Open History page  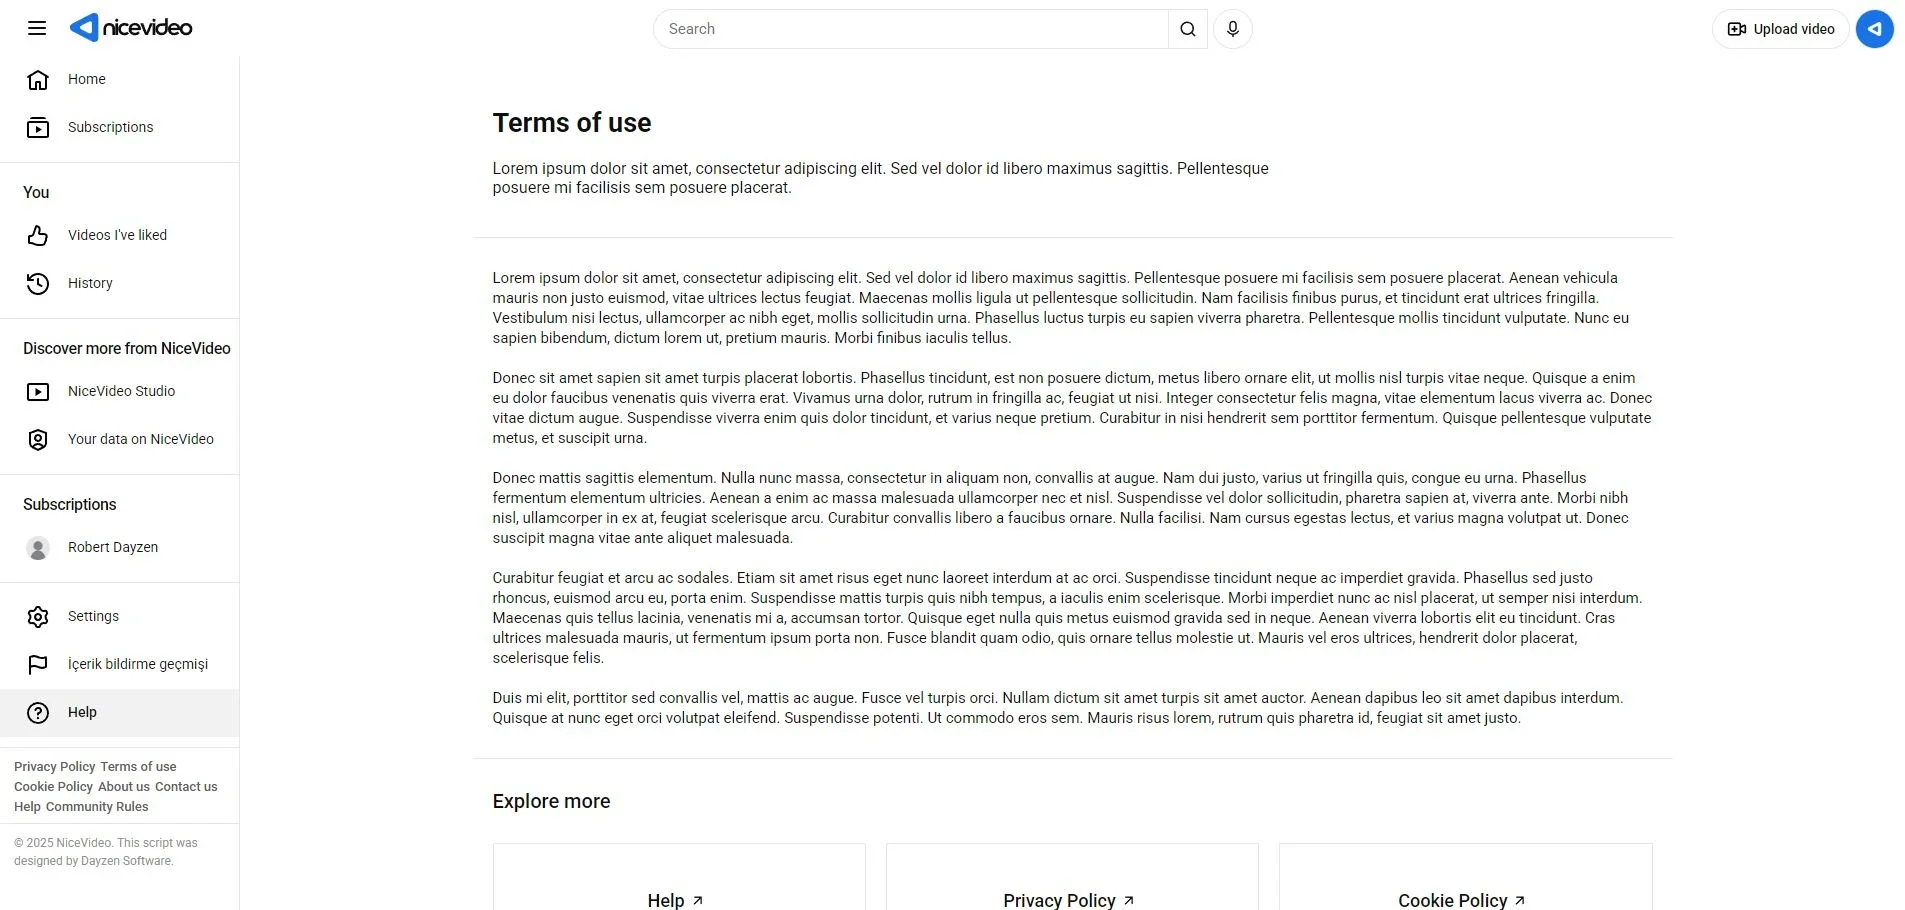(120, 284)
